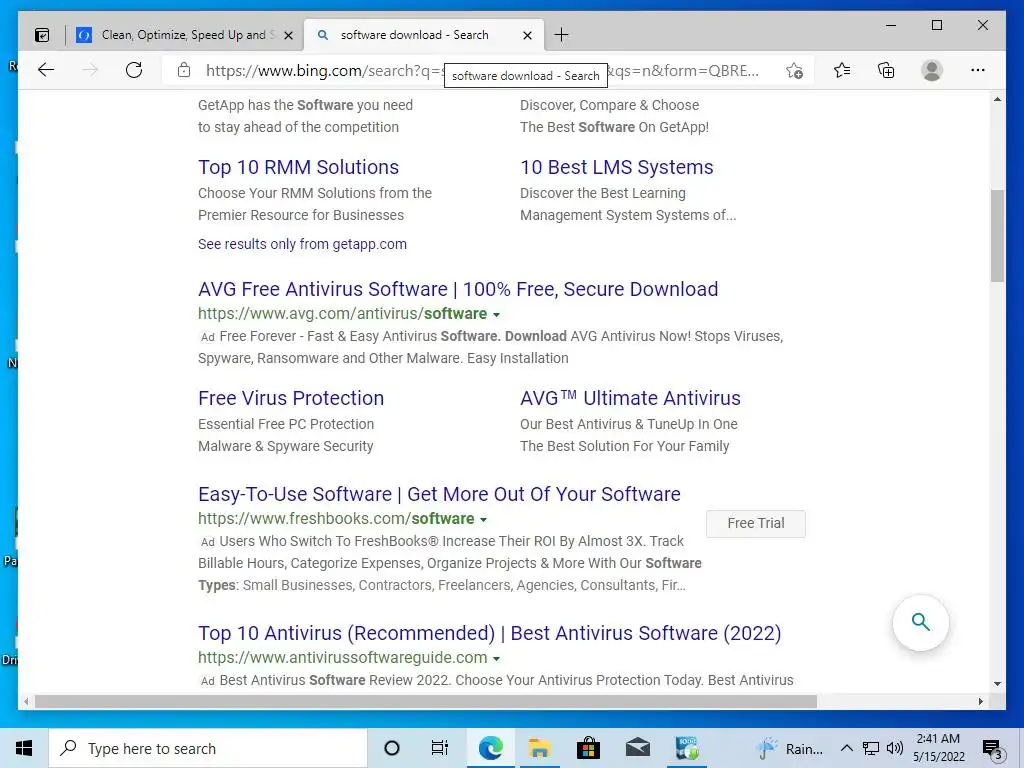Open the 'Easy-To-Use Software' FreshBooks result
Screen dimensions: 1024x768
[x=439, y=494]
